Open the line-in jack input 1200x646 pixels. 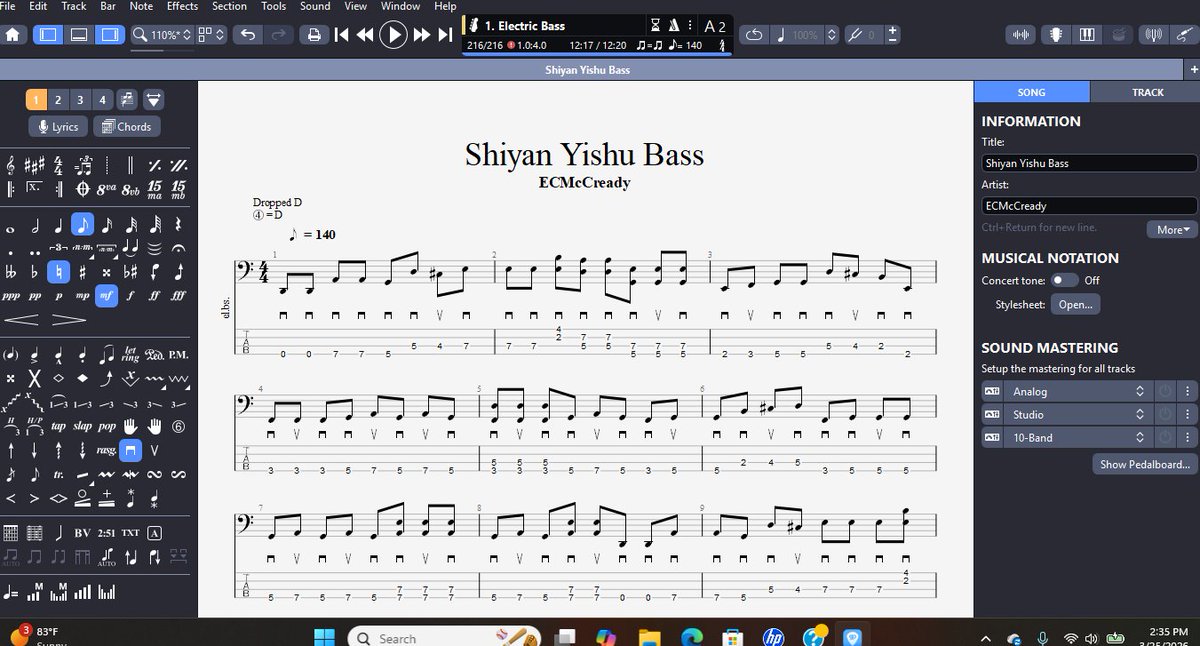[1184, 35]
